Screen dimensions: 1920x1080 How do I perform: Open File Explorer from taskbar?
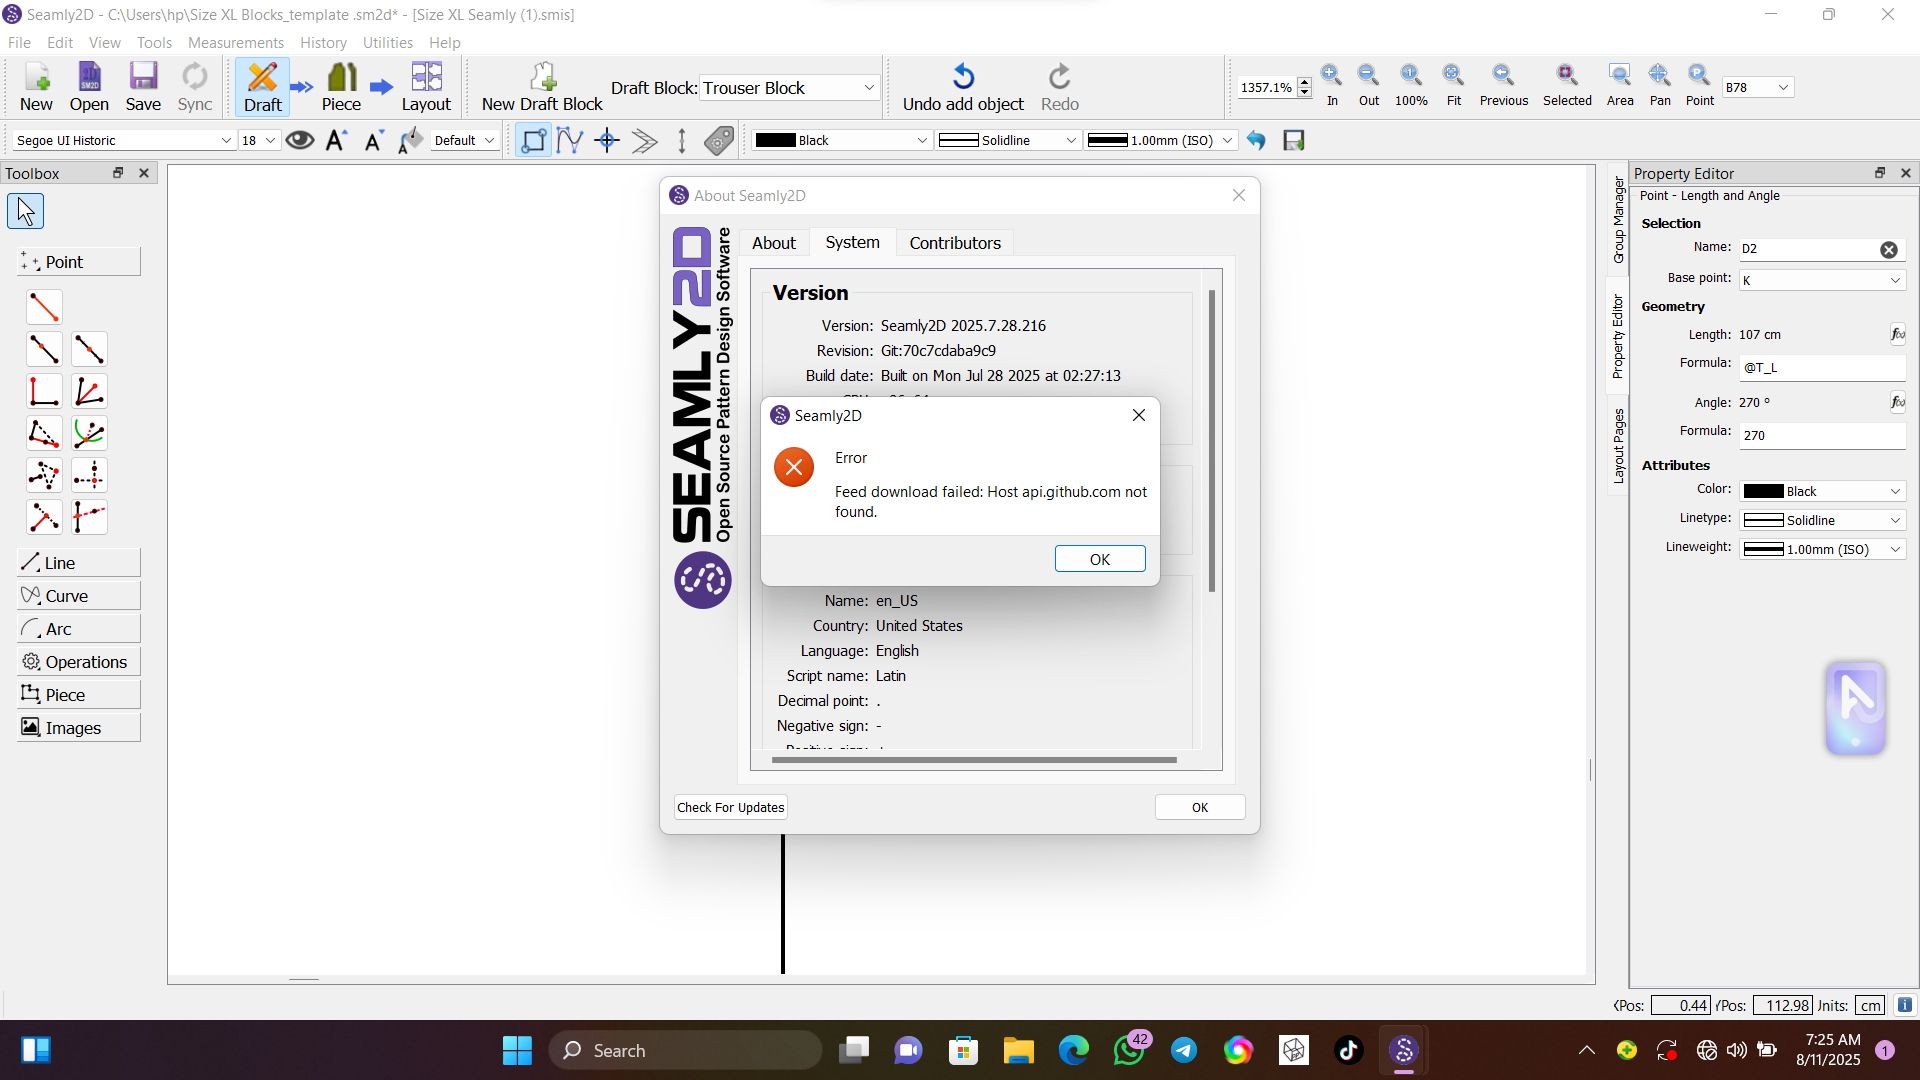(x=1018, y=1050)
